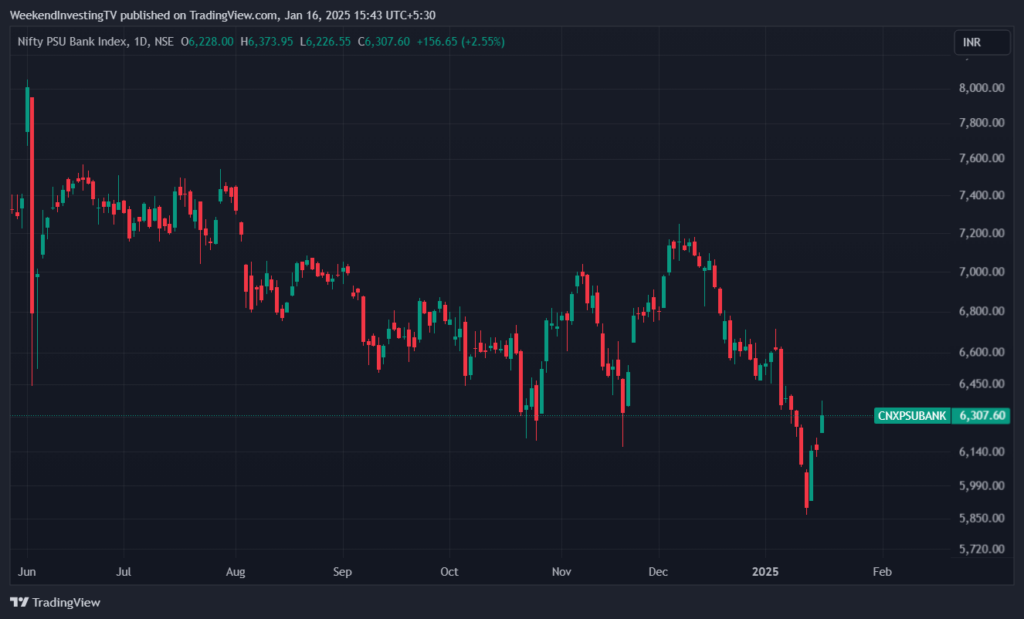Image resolution: width=1024 pixels, height=619 pixels.
Task: Click the 2025 label on time axis
Action: [765, 572]
